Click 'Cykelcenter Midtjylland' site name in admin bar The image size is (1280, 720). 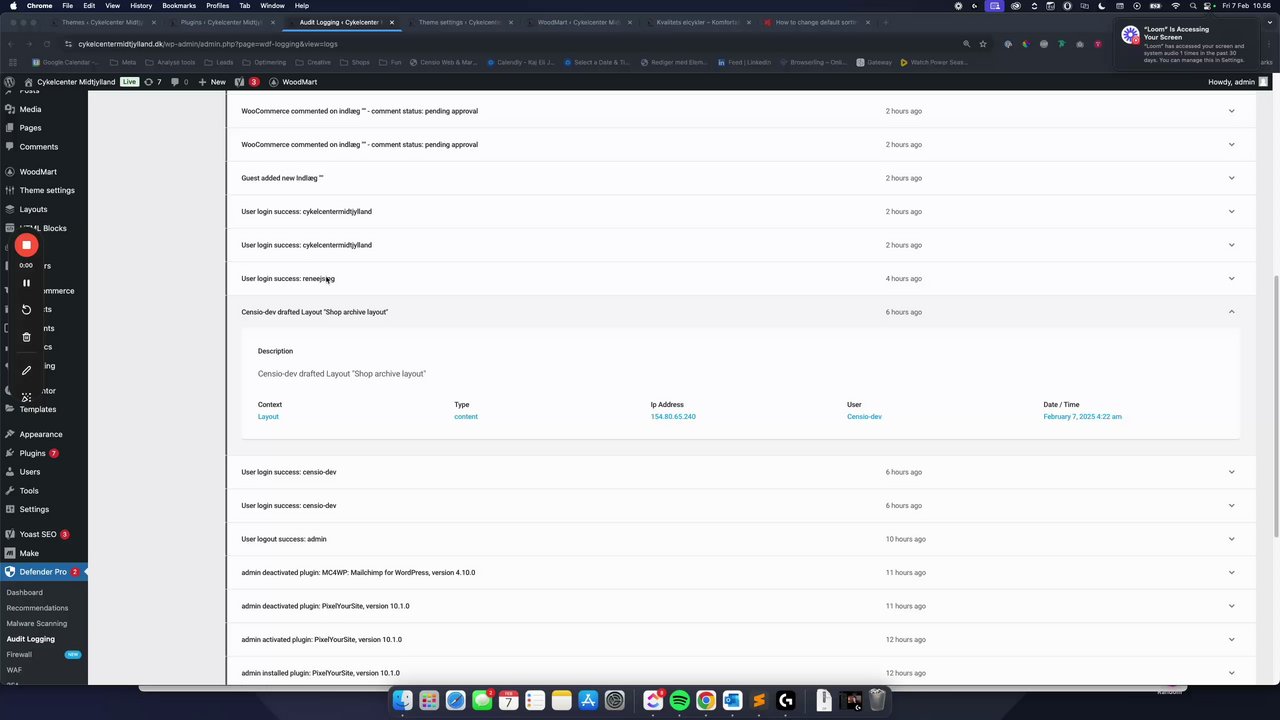(x=70, y=82)
